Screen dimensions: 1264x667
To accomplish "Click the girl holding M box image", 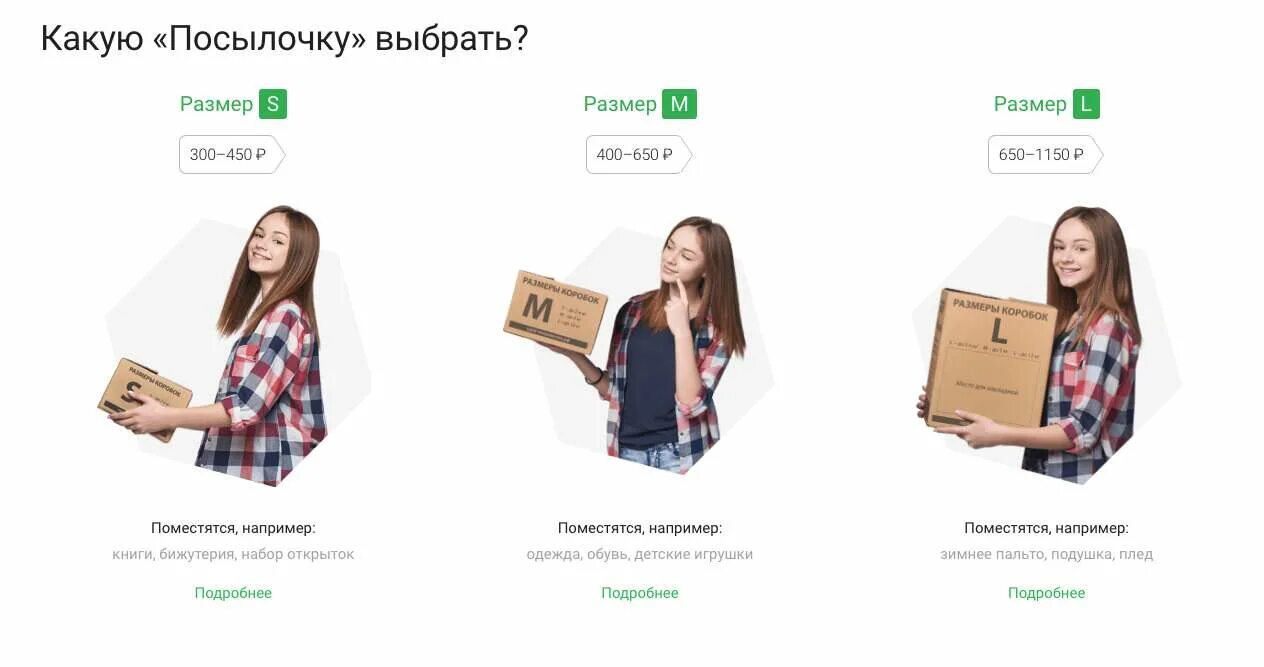I will coord(640,345).
